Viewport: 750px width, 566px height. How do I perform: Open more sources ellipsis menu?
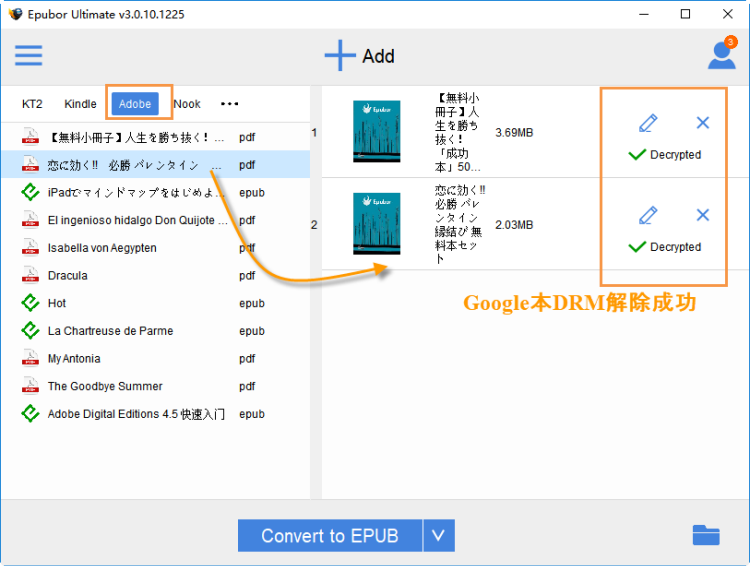230,104
